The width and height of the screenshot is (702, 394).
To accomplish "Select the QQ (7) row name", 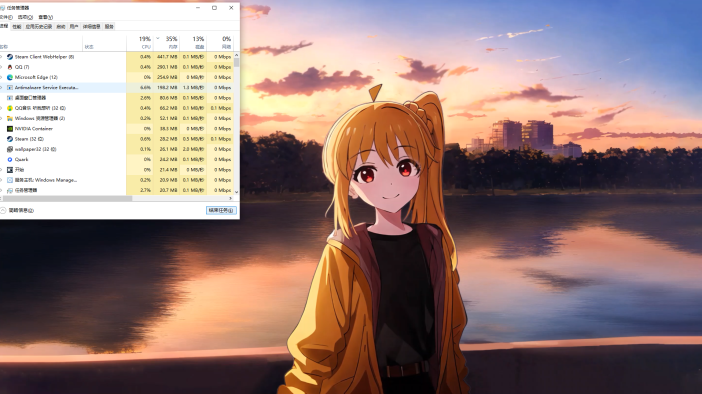I will click(x=22, y=67).
